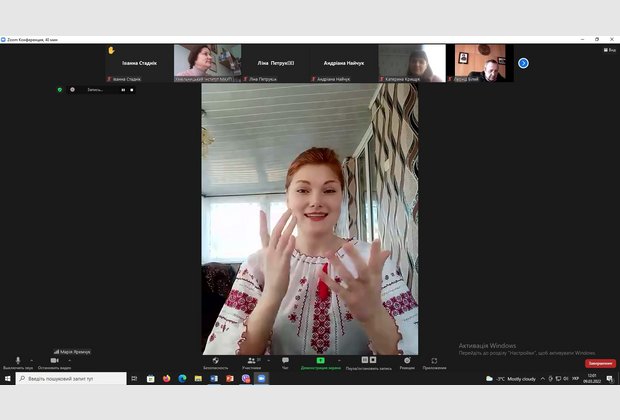Select Іванна Стадnik participant tile
The image size is (620, 420).
(x=139, y=63)
